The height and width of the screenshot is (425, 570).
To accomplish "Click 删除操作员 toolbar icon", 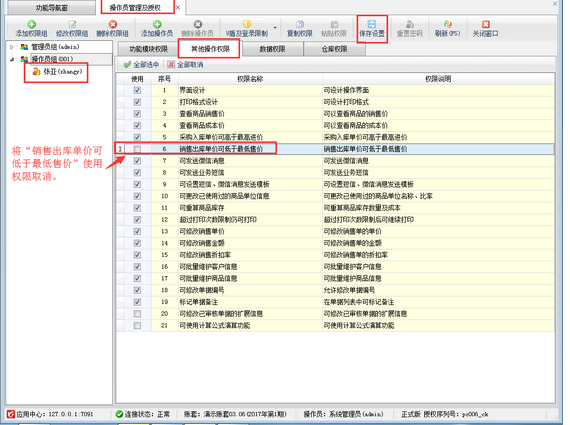I will point(198,24).
